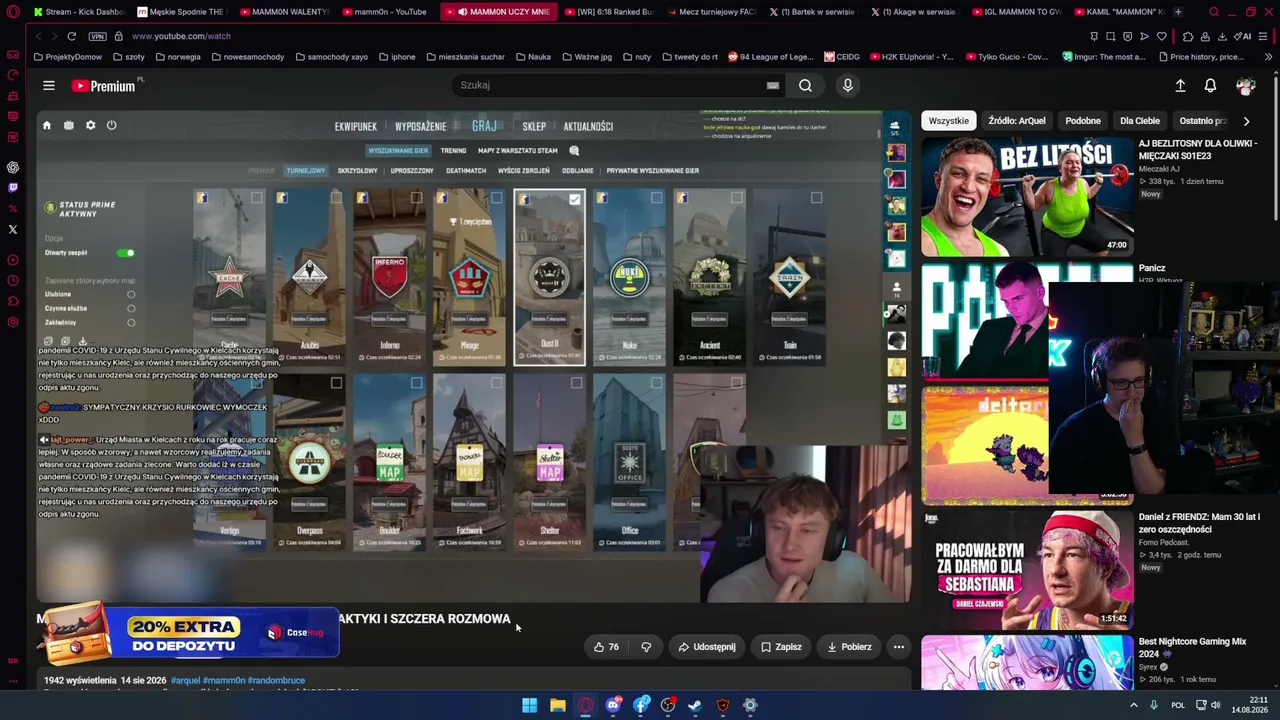Open Best Nightcore Gaming Mix thumbnail
Image resolution: width=1280 pixels, height=720 pixels.
click(1027, 662)
